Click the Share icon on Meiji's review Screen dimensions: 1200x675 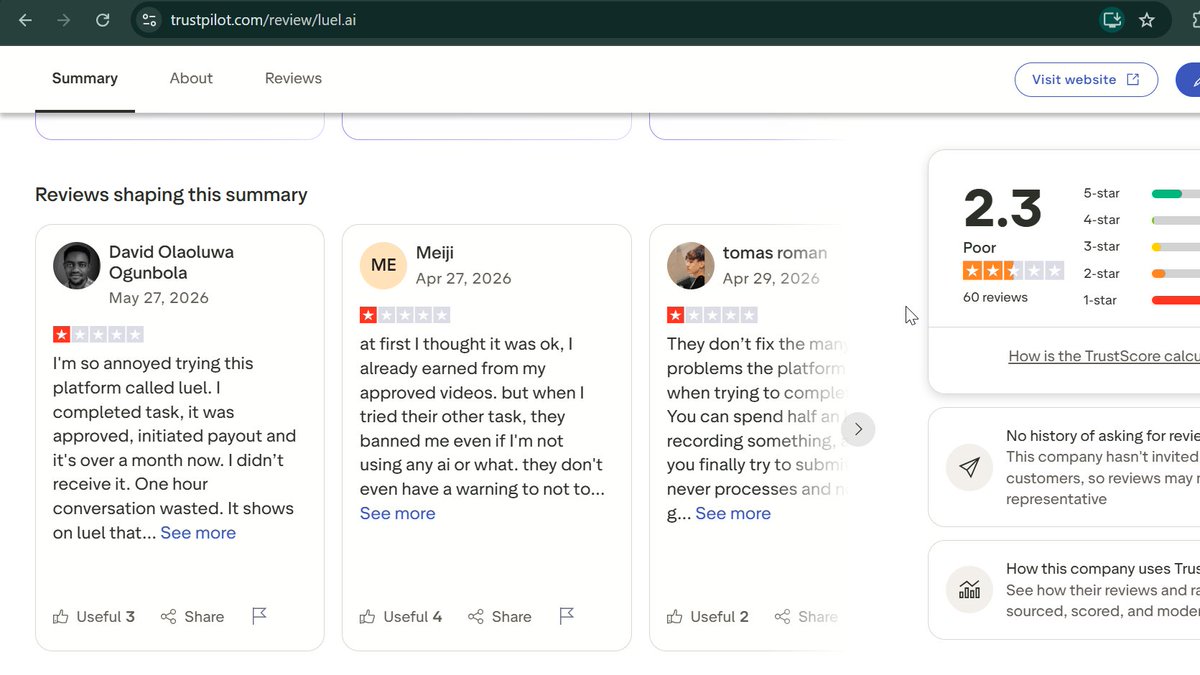(476, 617)
